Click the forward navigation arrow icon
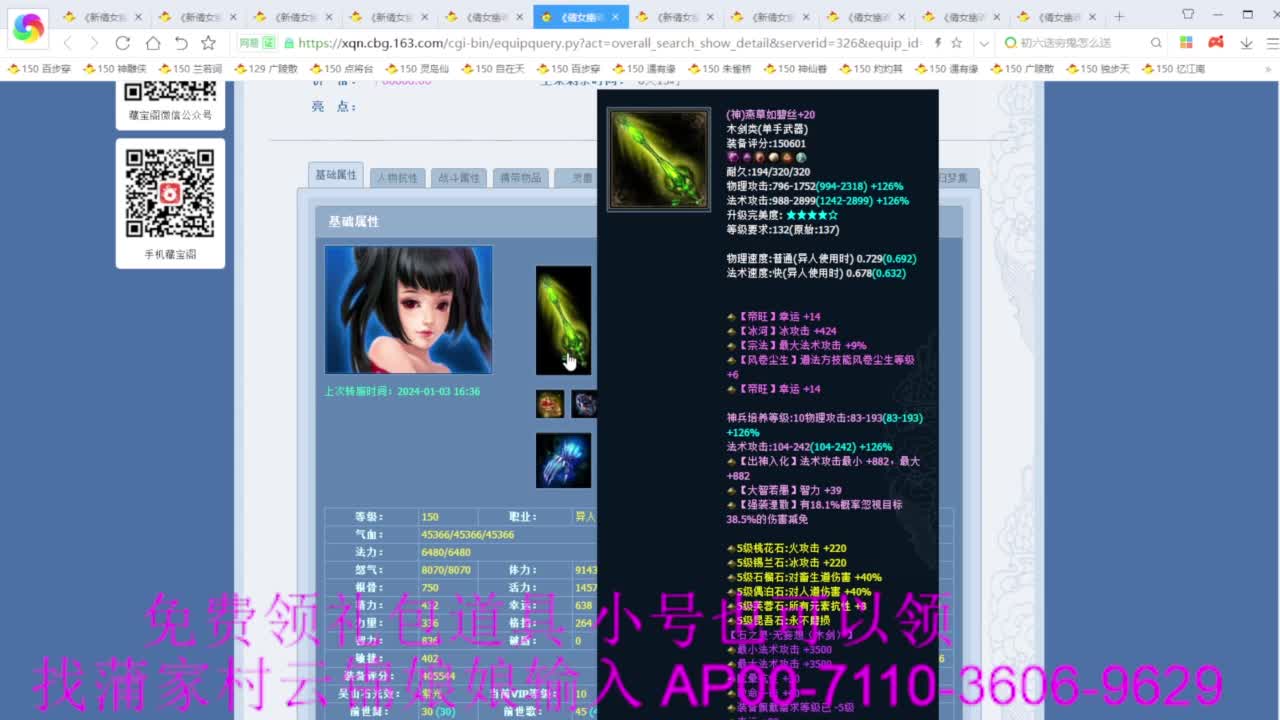The height and width of the screenshot is (720, 1280). [x=95, y=44]
